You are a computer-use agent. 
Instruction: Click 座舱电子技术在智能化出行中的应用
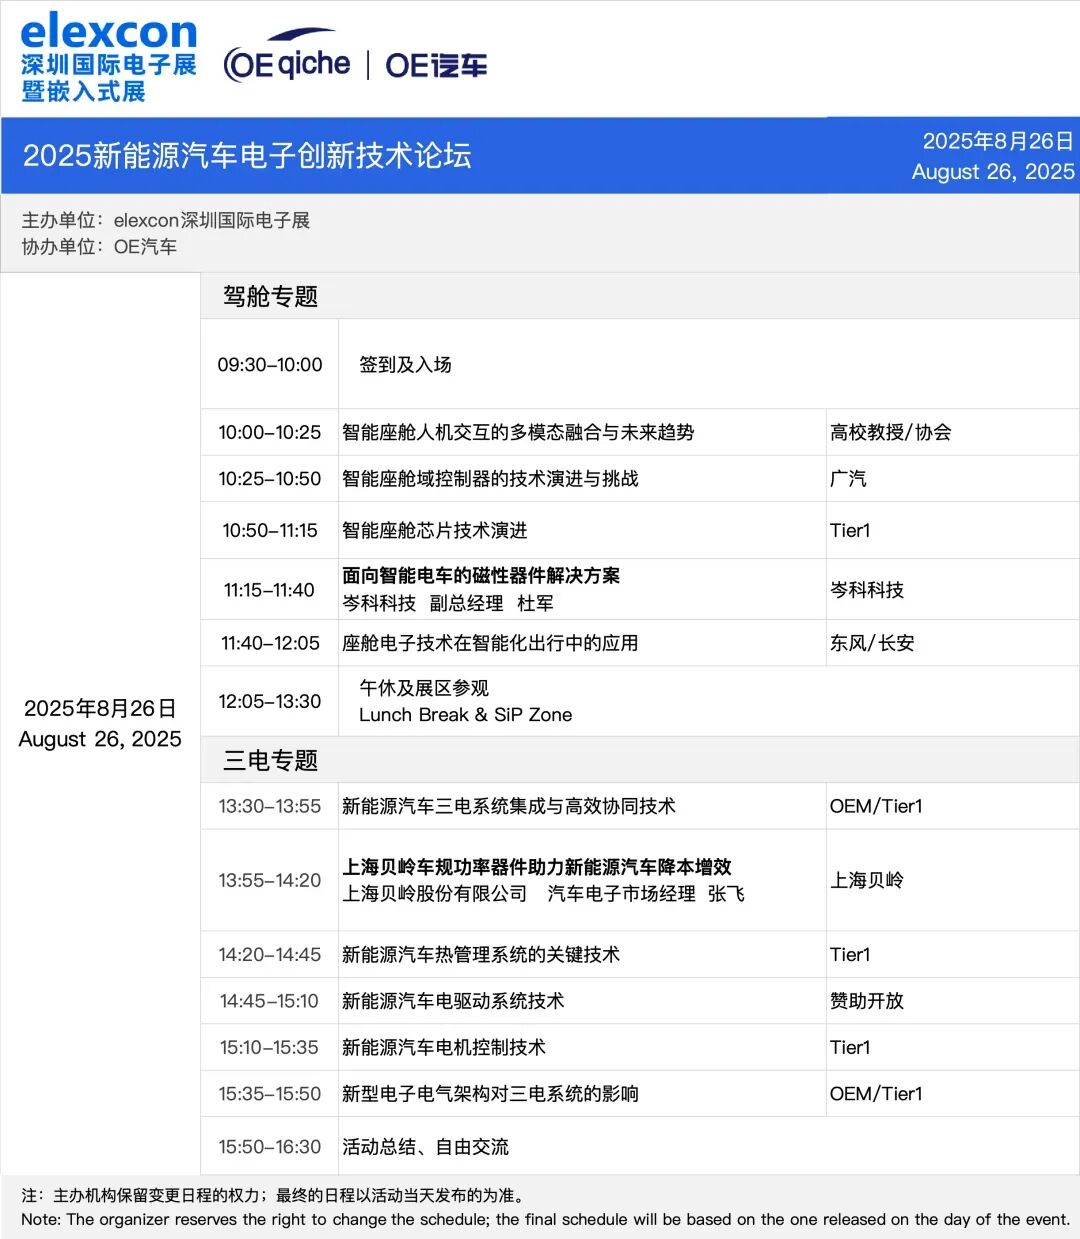point(490,643)
